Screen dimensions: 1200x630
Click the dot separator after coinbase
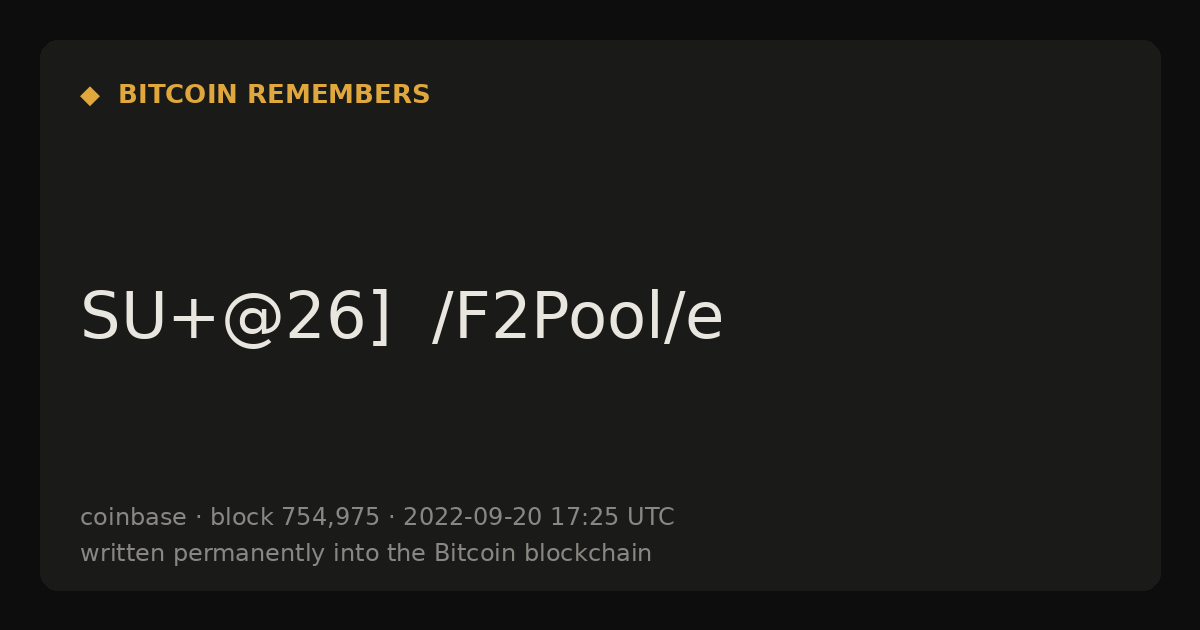198,519
